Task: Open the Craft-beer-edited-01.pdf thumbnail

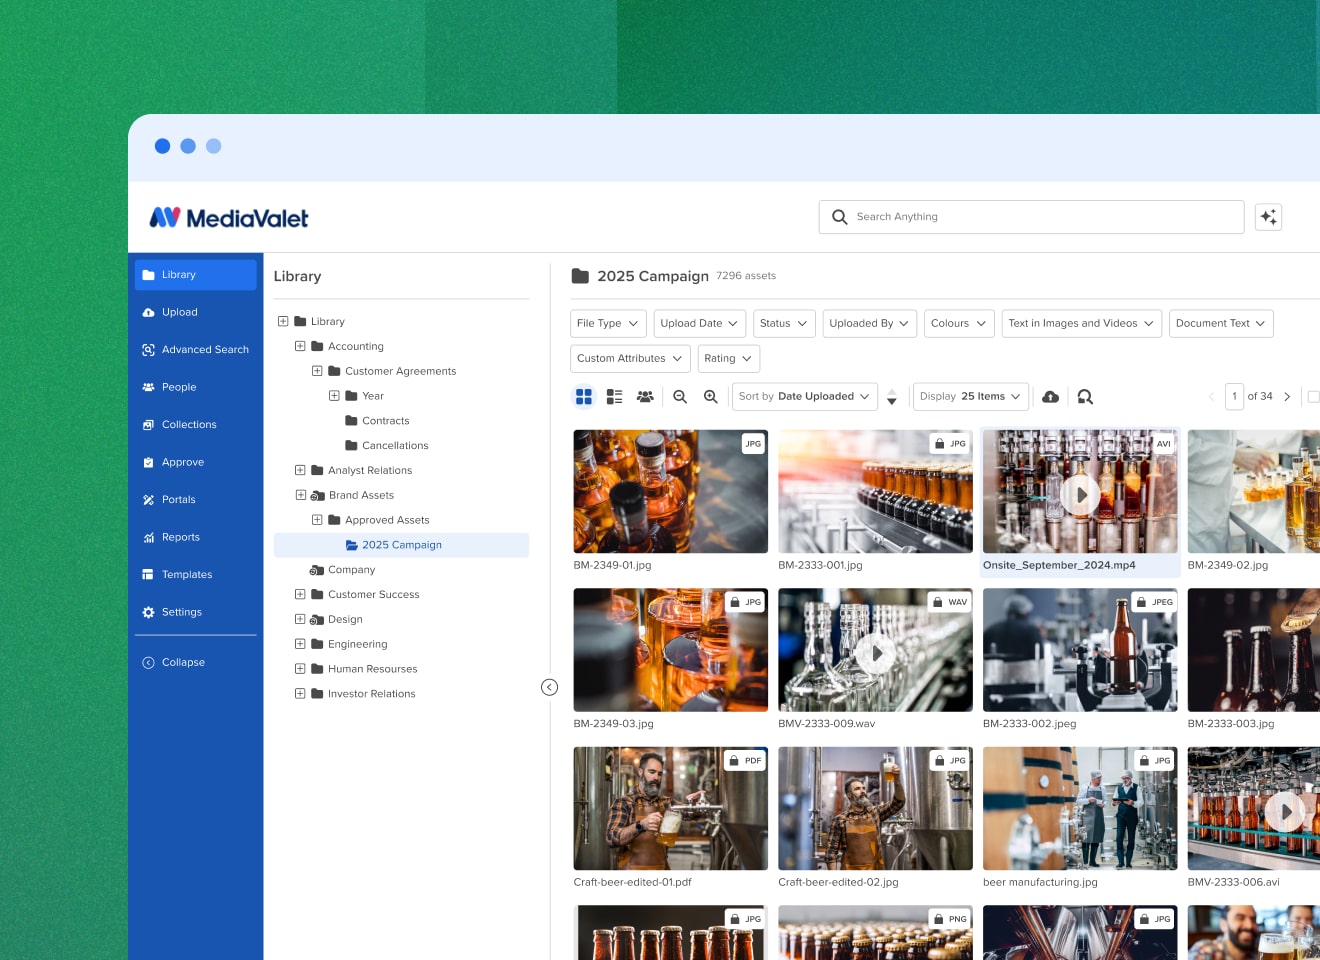Action: click(670, 809)
